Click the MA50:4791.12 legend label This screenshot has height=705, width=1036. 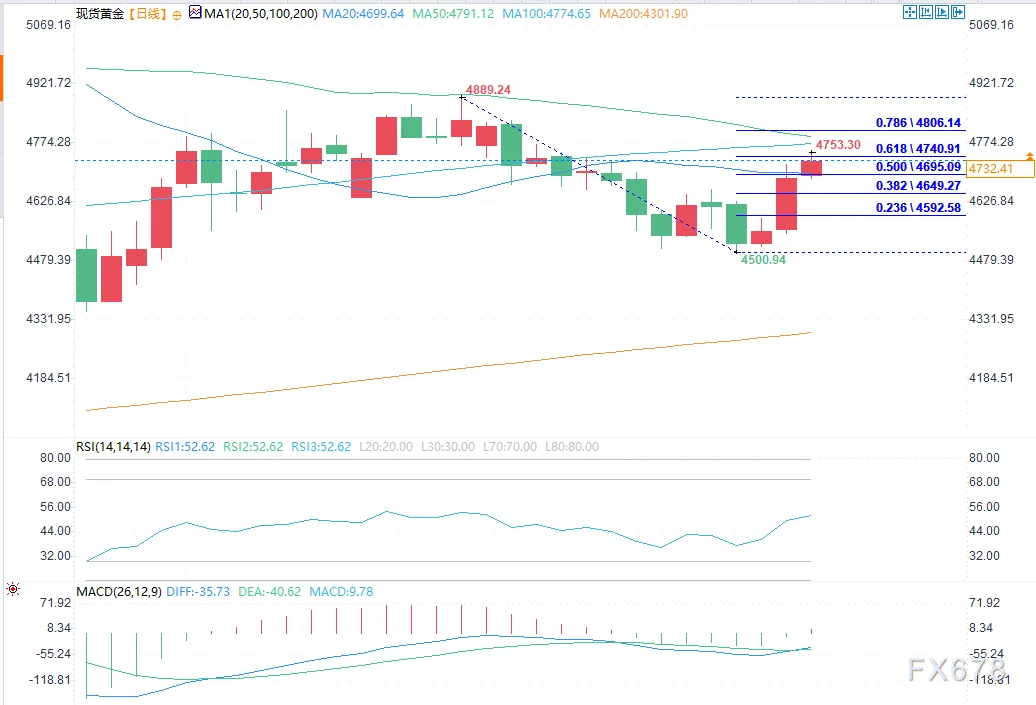click(453, 14)
